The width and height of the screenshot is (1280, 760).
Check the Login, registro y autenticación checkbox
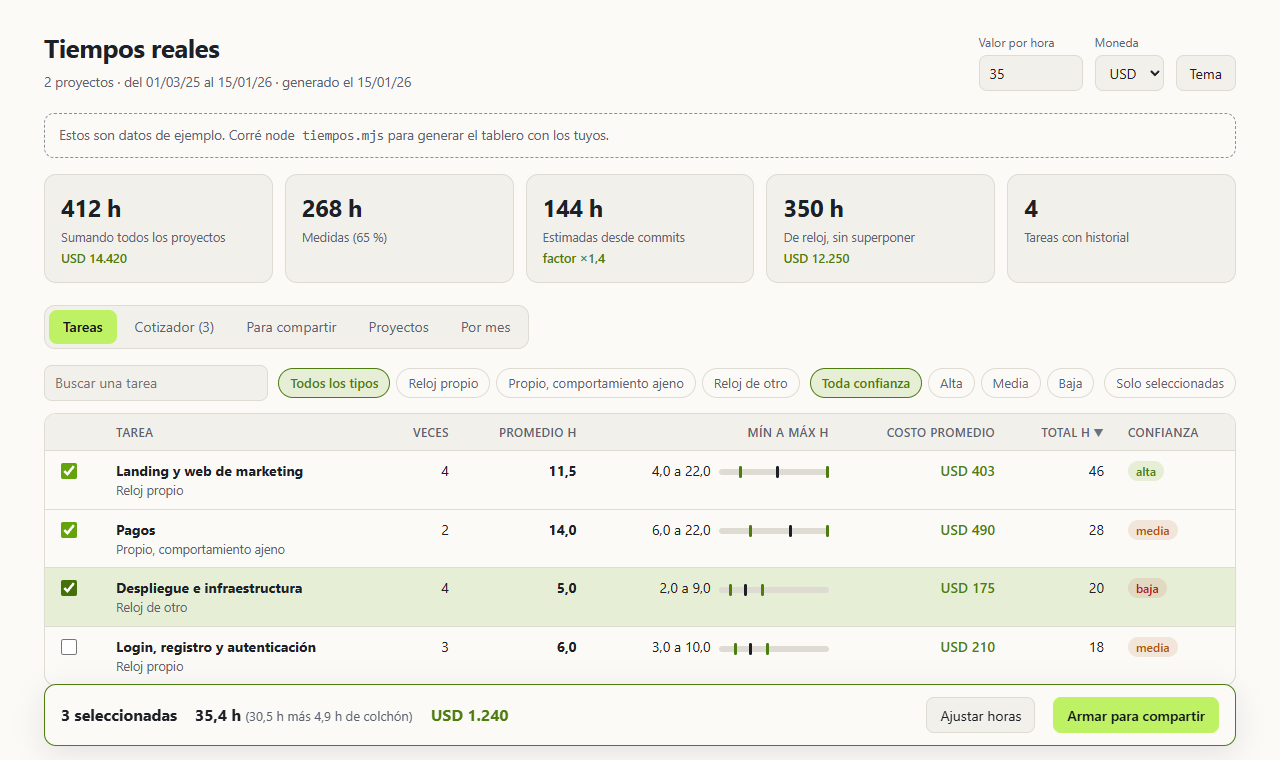tap(69, 647)
